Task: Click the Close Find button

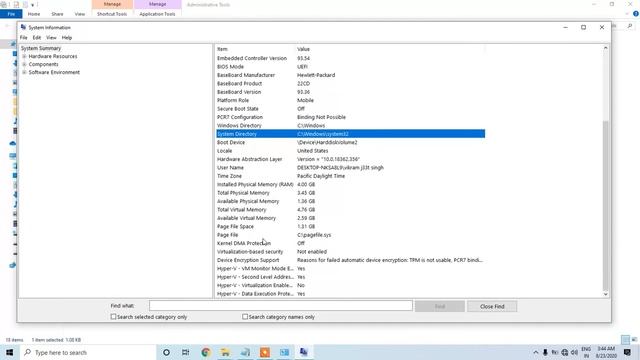Action: (492, 306)
